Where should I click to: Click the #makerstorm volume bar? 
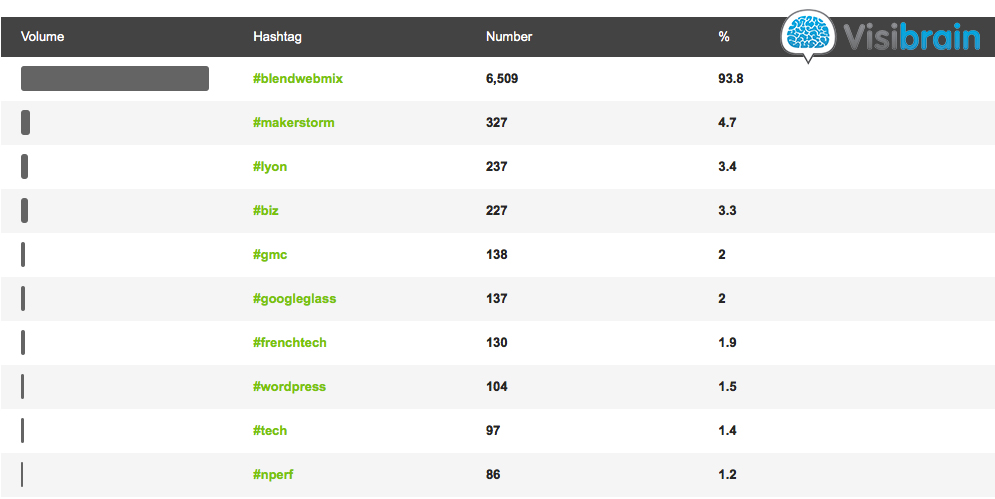(25, 123)
